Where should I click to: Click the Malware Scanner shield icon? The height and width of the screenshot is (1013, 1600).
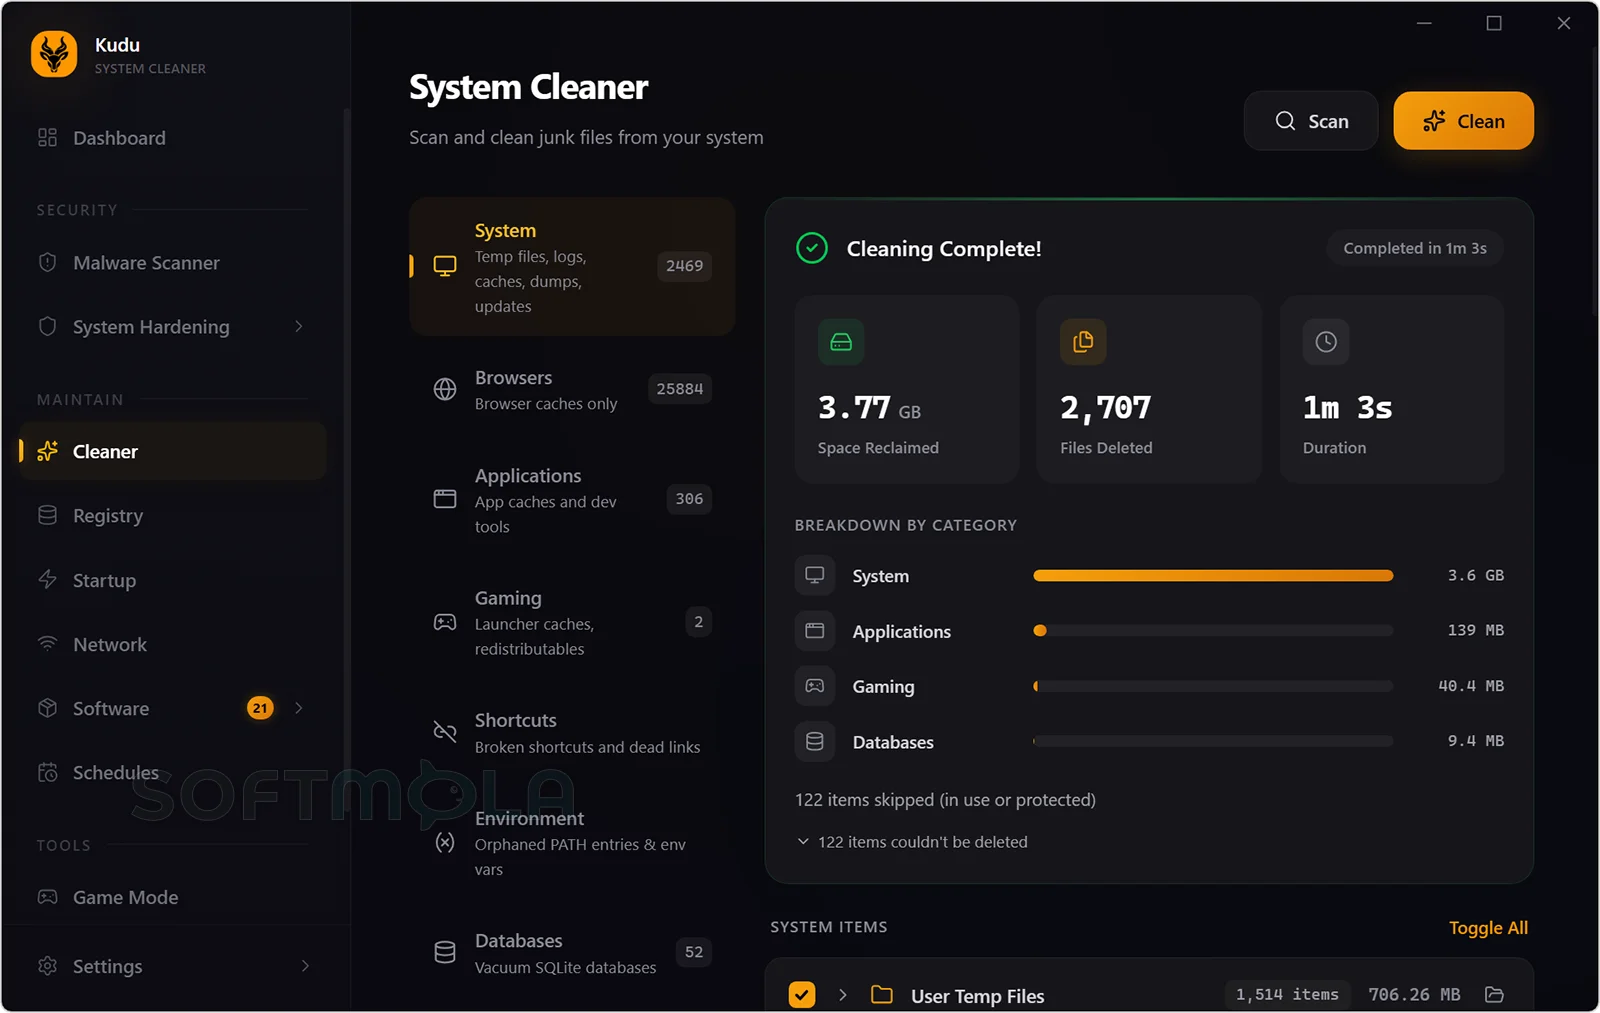(x=47, y=263)
